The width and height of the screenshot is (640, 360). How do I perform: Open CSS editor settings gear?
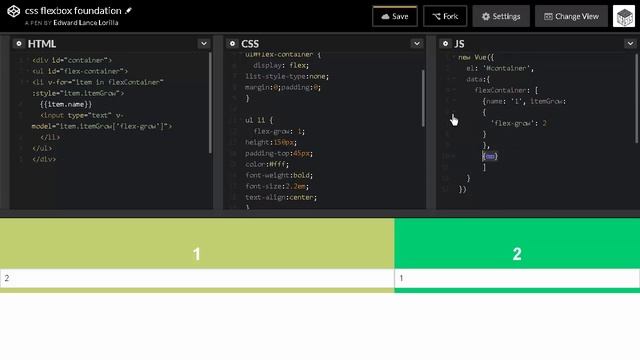(232, 43)
